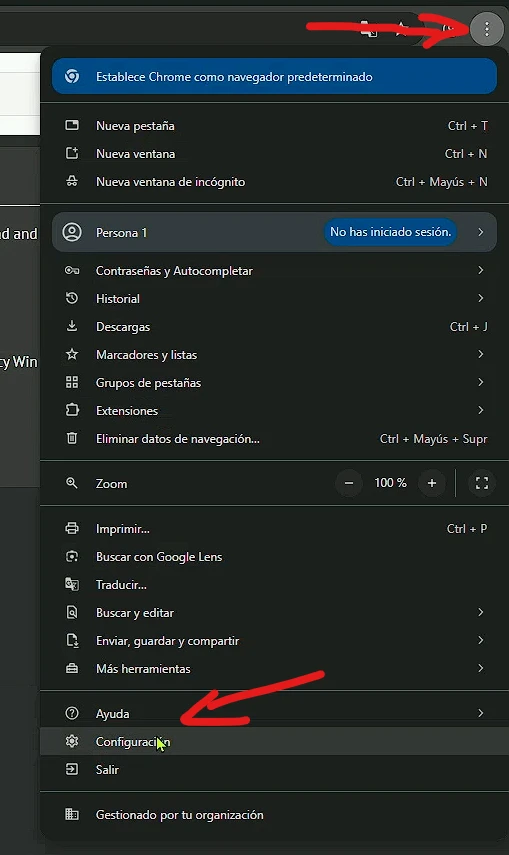Image resolution: width=509 pixels, height=855 pixels.
Task: Click the Salir exit icon
Action: [72, 769]
